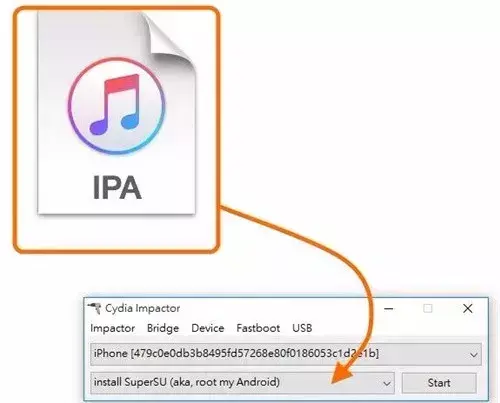Open the Fastboot menu
The height and width of the screenshot is (403, 500).
click(258, 328)
